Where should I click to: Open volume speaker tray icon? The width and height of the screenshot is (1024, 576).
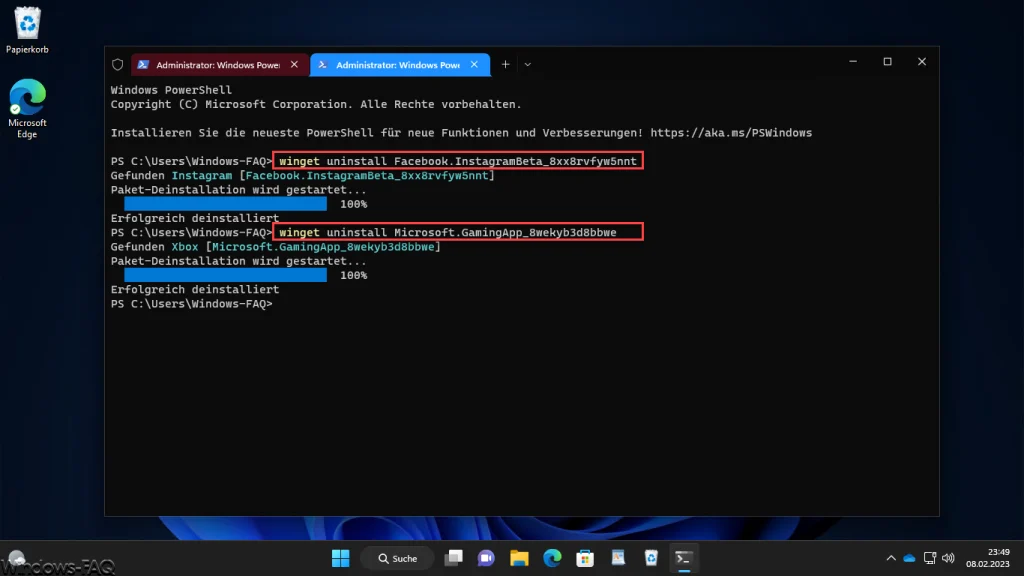[948, 558]
